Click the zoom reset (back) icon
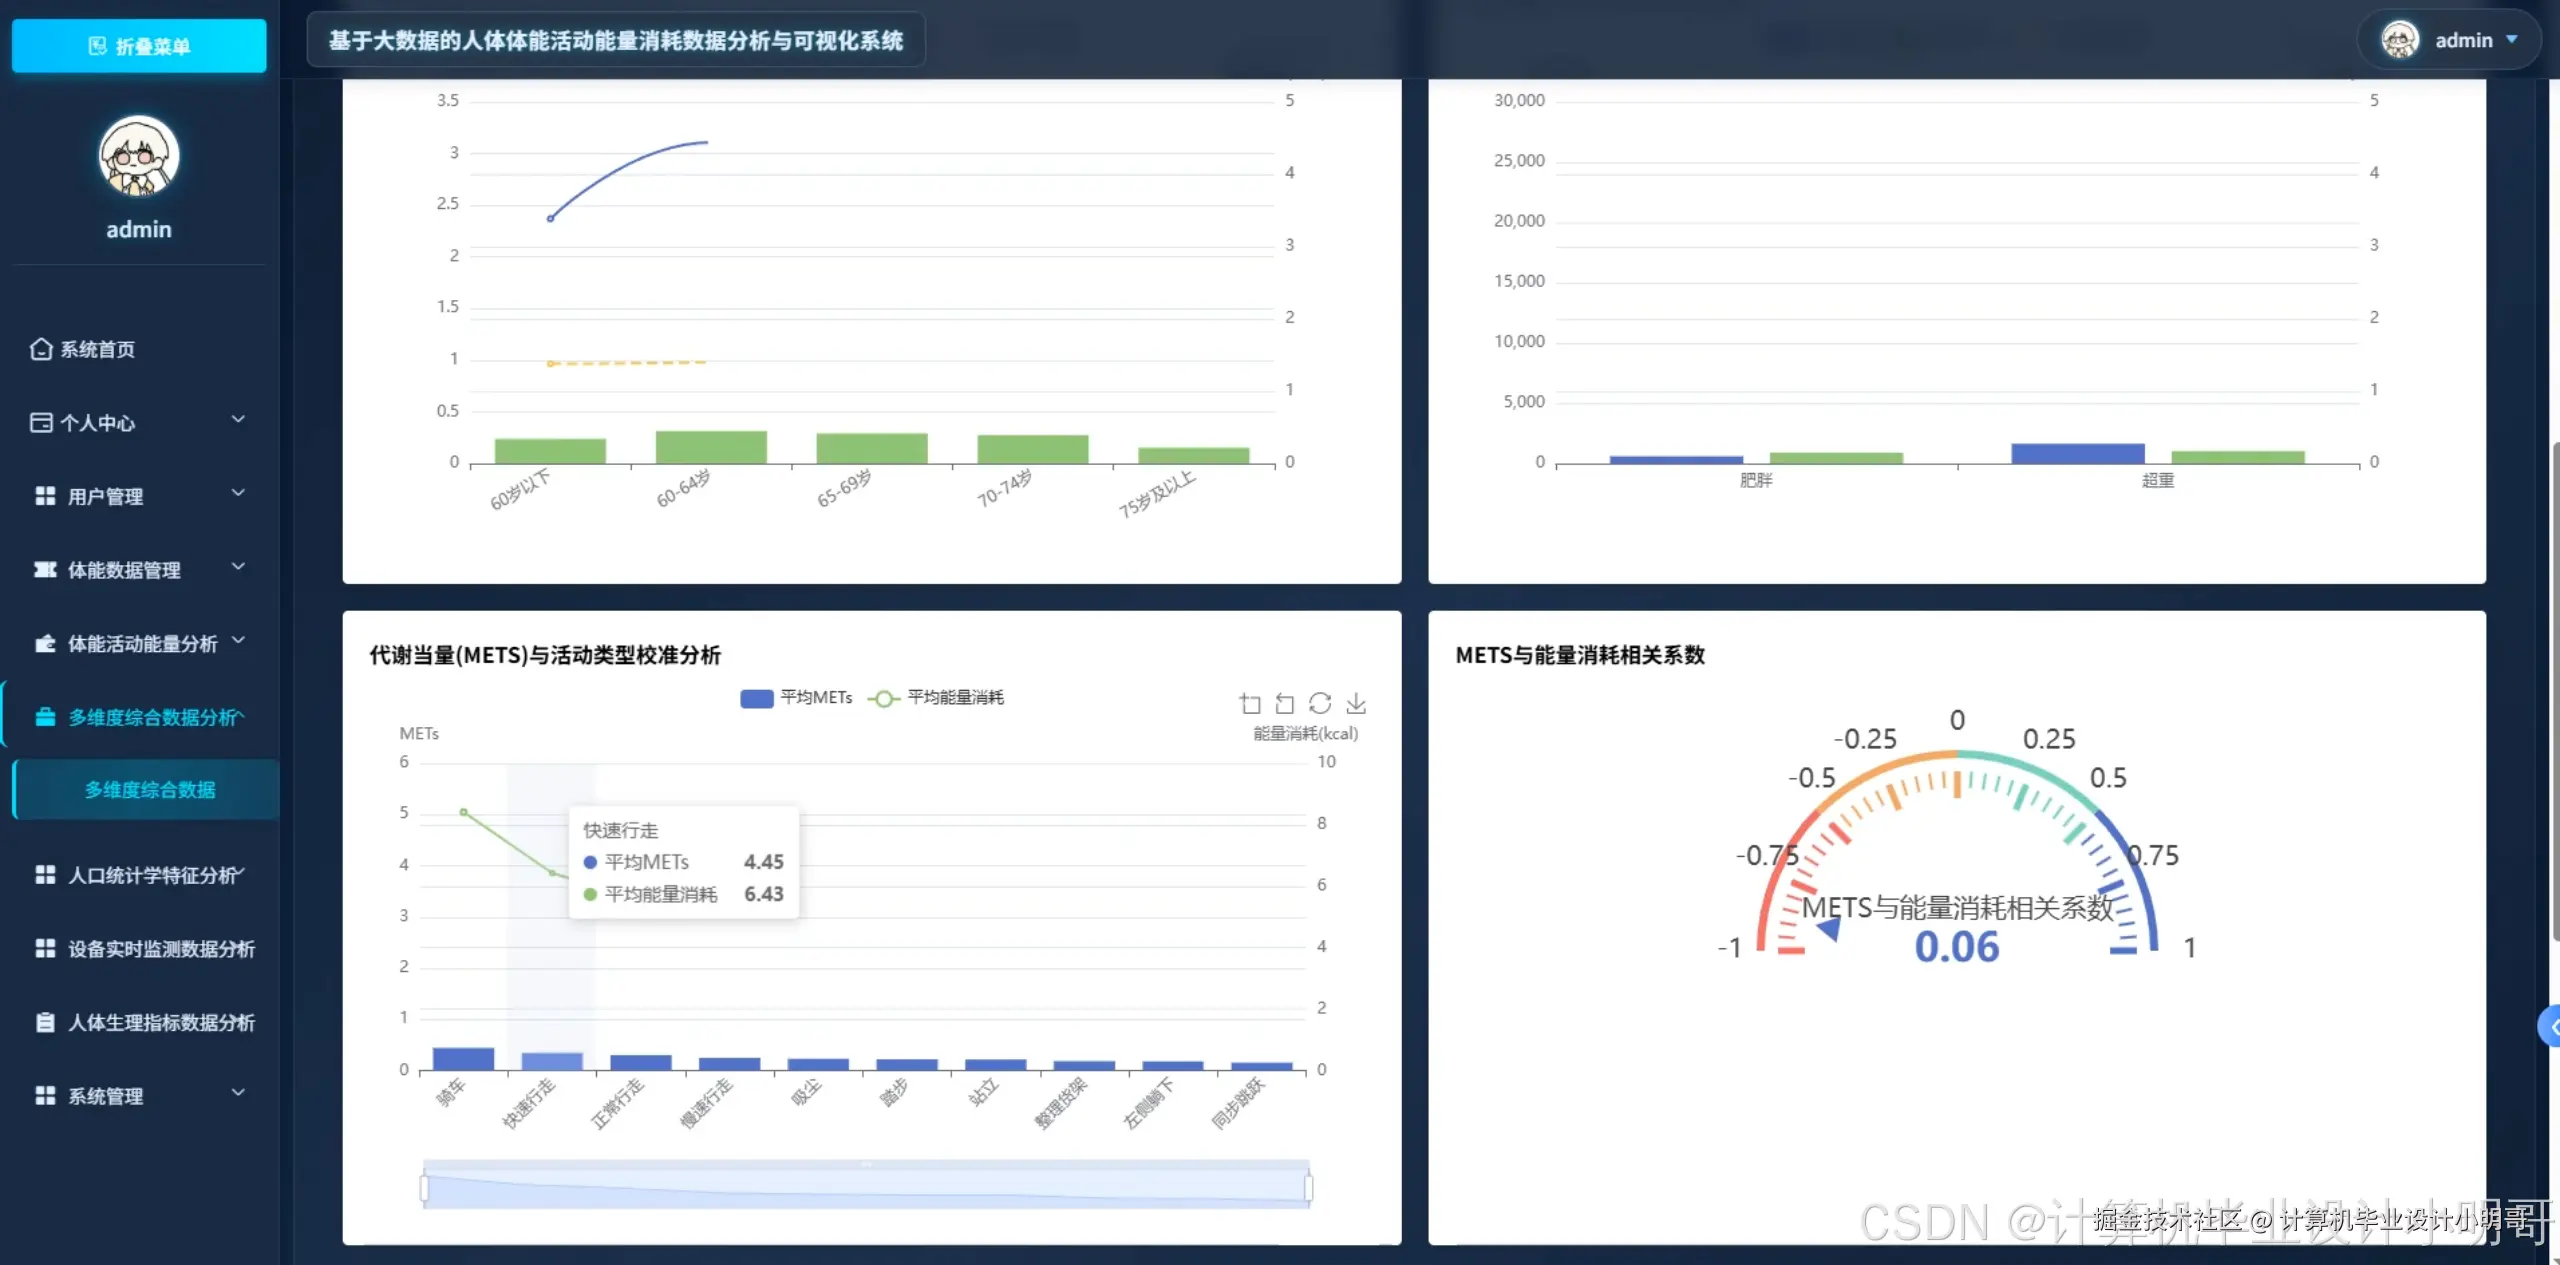This screenshot has height=1265, width=2560. click(1285, 704)
